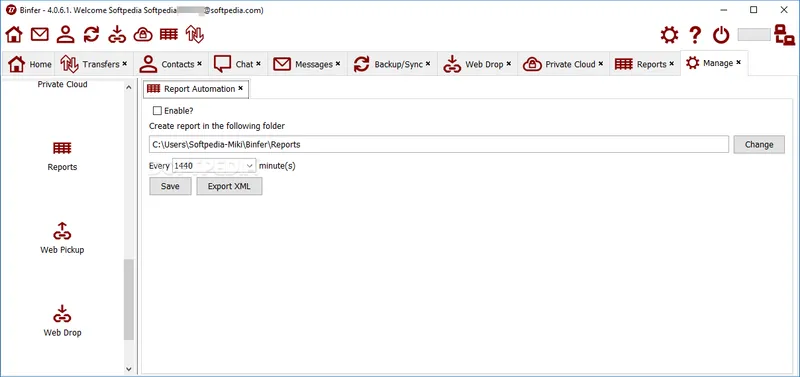Click sidebar scrollbar down arrow
The width and height of the screenshot is (800, 377).
129,368
